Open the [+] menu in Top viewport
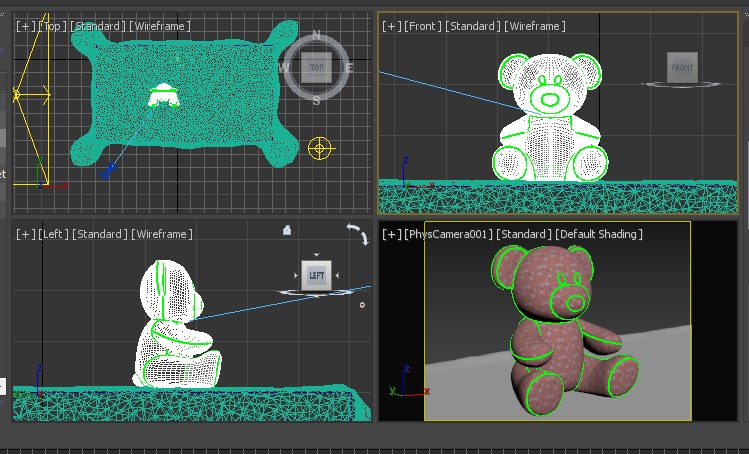 pos(23,25)
